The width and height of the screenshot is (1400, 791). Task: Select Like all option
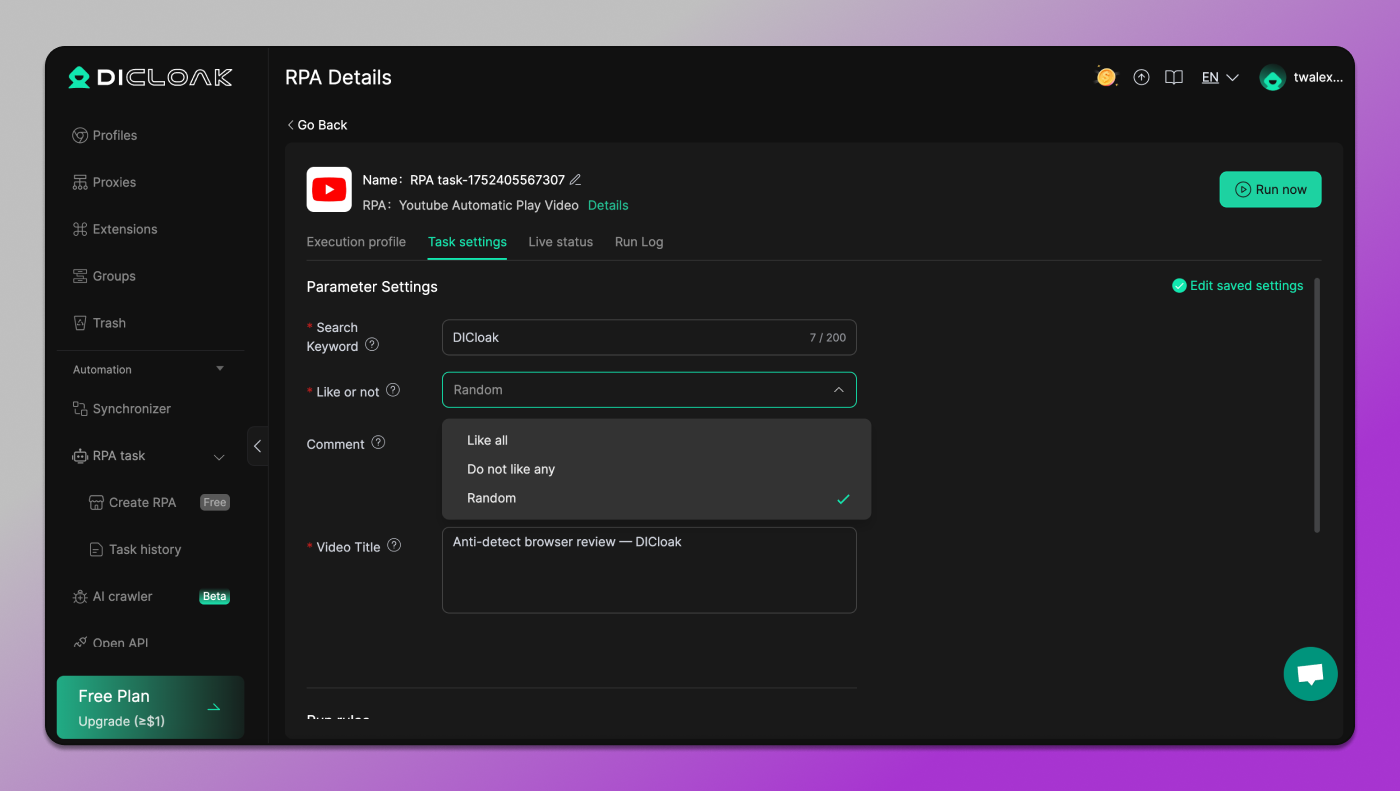tap(656, 440)
